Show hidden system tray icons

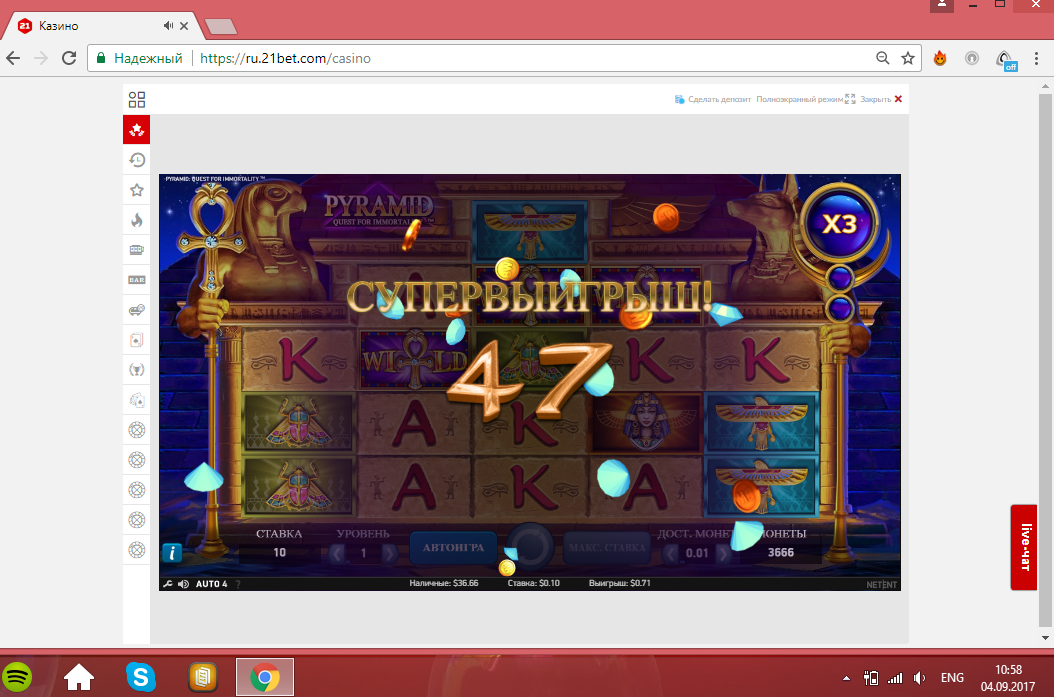(846, 678)
